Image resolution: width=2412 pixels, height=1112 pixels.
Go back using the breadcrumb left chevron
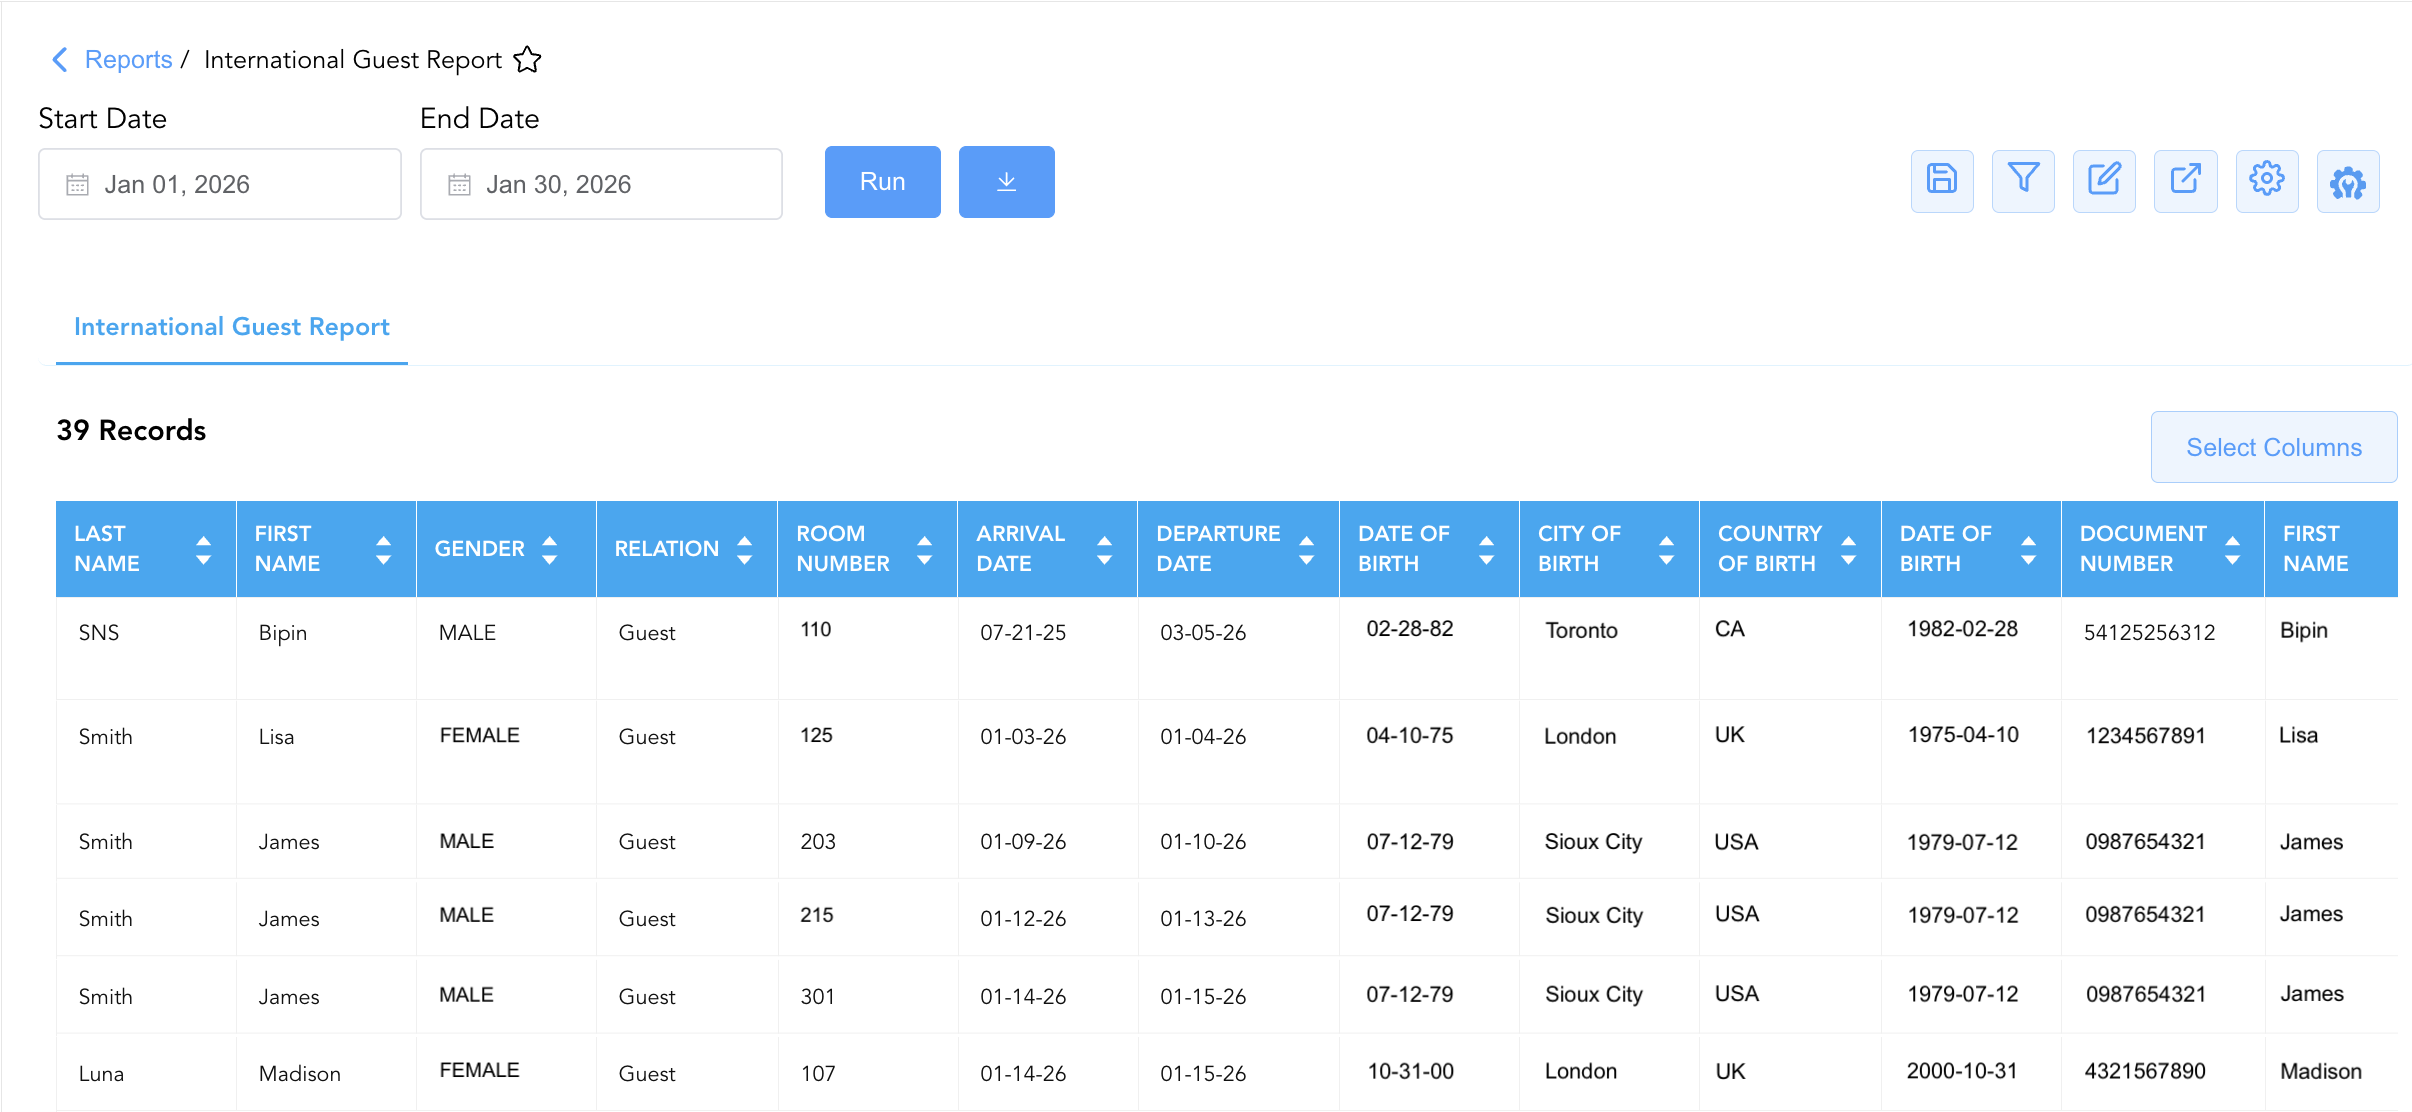[60, 60]
